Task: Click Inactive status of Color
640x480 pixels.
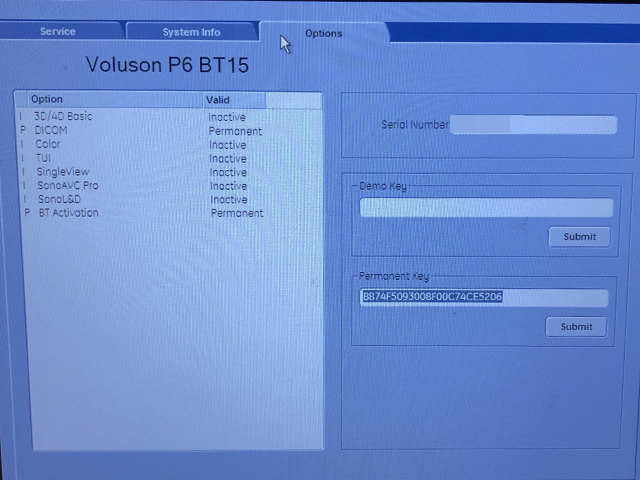Action: tap(227, 145)
